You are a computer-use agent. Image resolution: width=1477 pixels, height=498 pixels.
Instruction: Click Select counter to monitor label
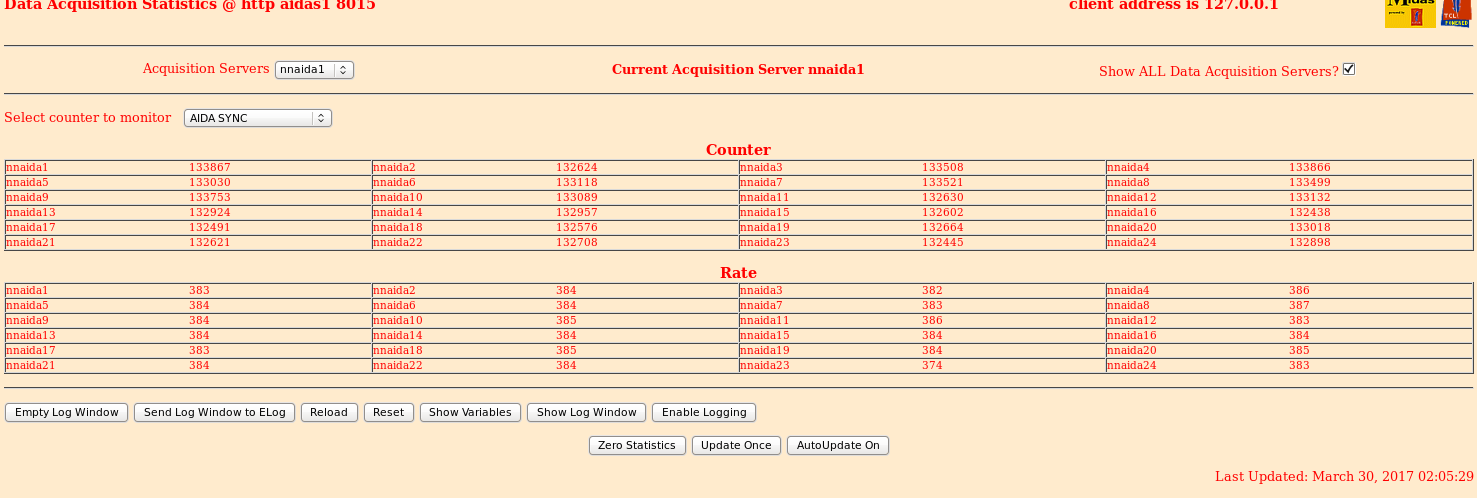point(88,118)
